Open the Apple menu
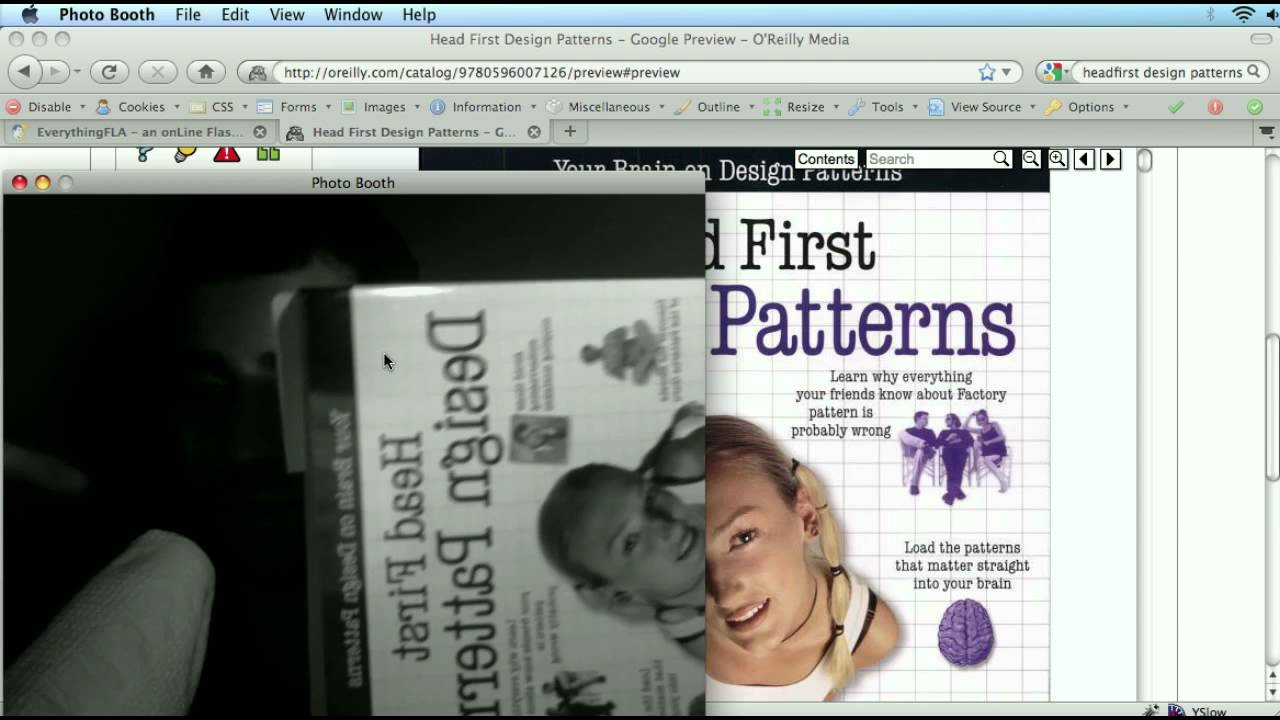Screen dimensions: 1280x720 [x=29, y=14]
